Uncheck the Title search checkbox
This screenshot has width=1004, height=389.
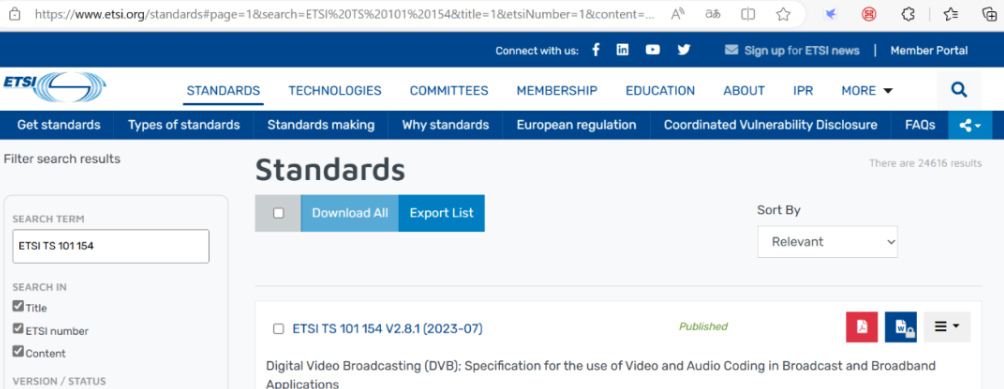click(18, 306)
